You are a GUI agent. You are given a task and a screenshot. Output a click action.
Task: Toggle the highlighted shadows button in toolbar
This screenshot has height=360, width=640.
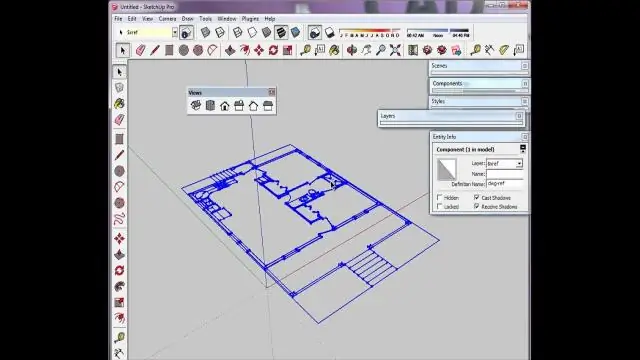(x=314, y=33)
